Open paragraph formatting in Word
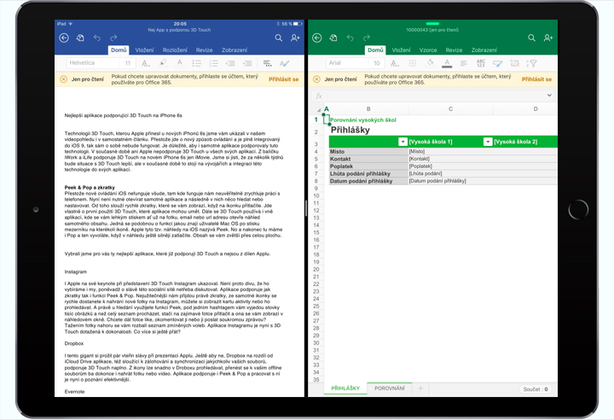614x420 pixels. click(x=267, y=63)
